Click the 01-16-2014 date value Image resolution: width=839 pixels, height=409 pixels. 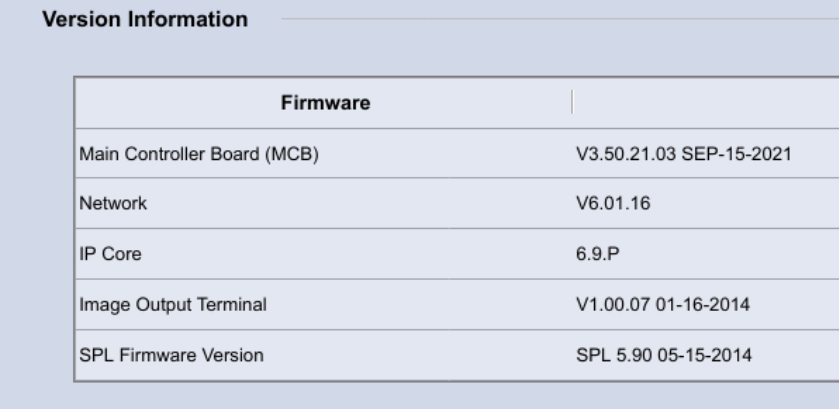point(678,305)
